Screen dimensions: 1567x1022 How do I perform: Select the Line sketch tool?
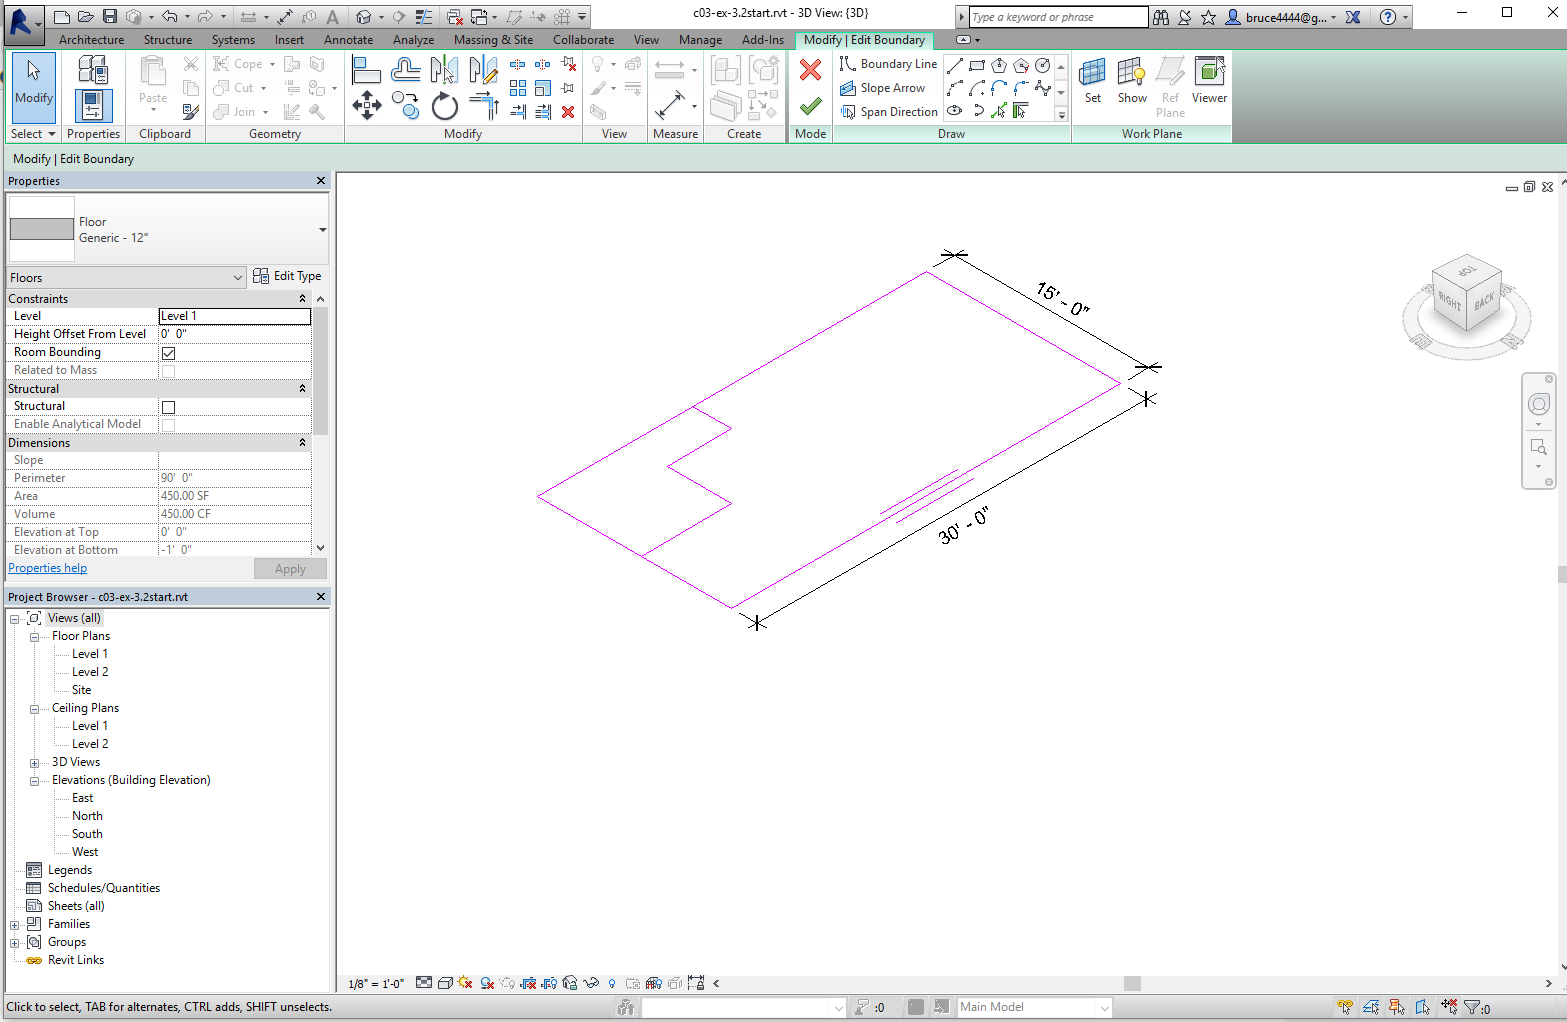click(953, 64)
